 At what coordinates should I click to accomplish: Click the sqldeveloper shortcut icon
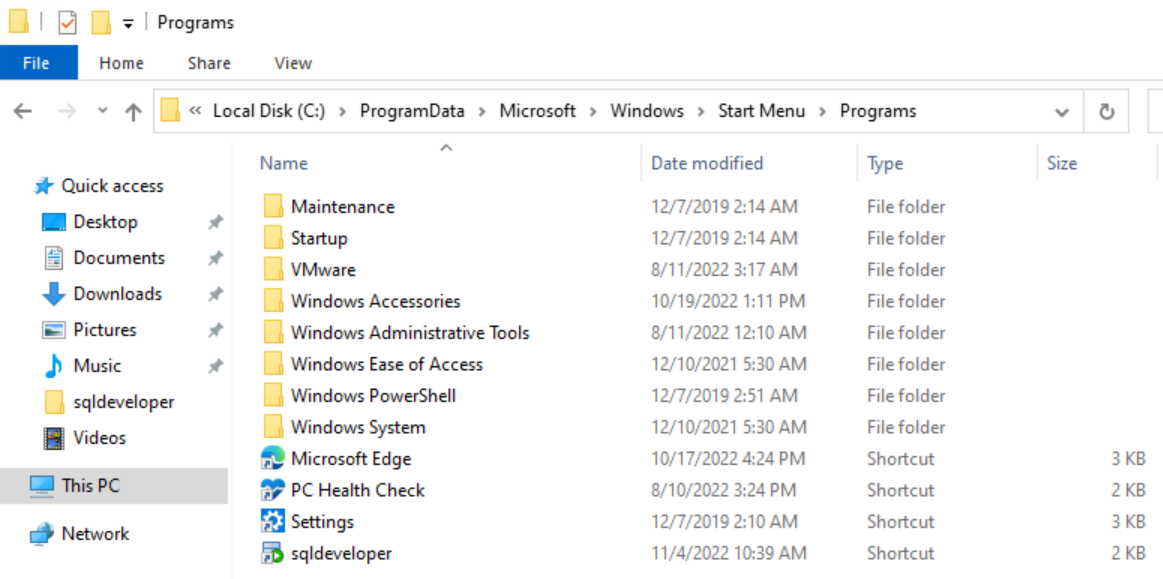coord(272,553)
